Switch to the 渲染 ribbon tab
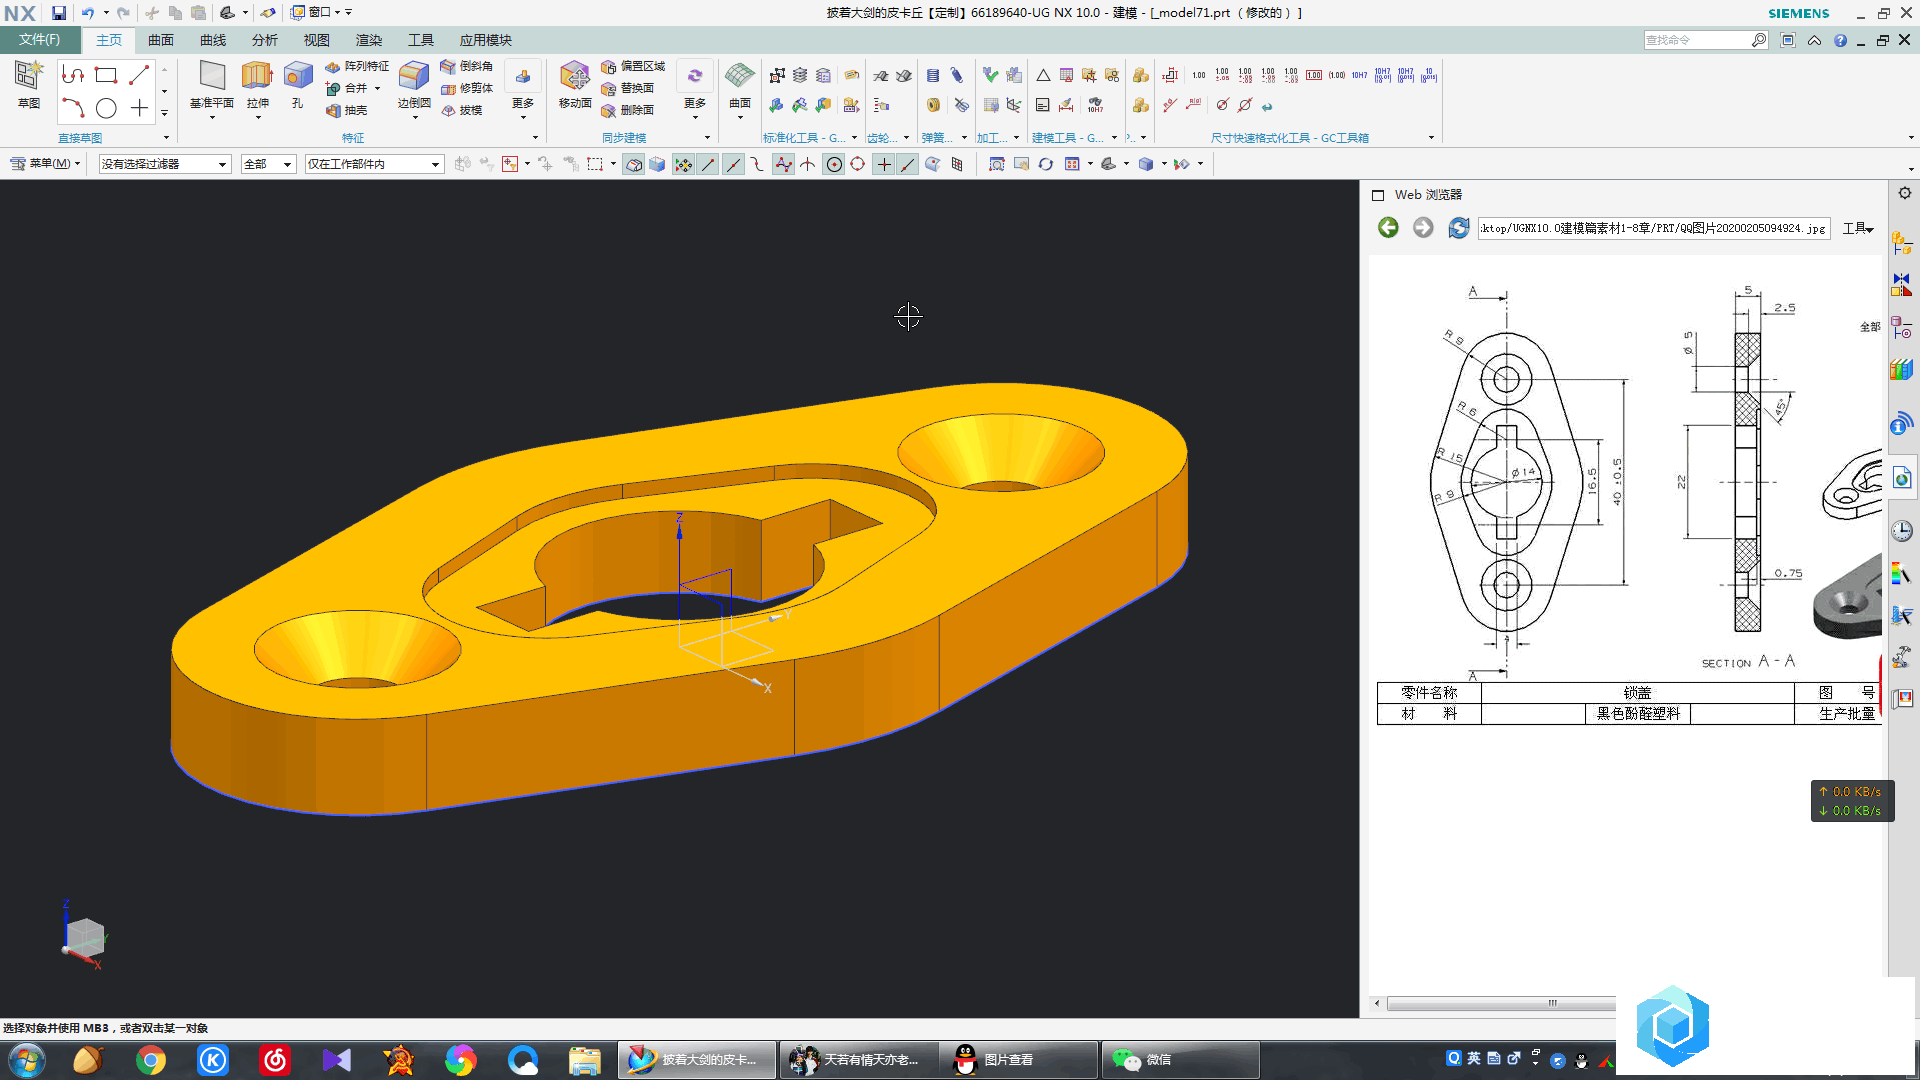 pyautogui.click(x=369, y=40)
